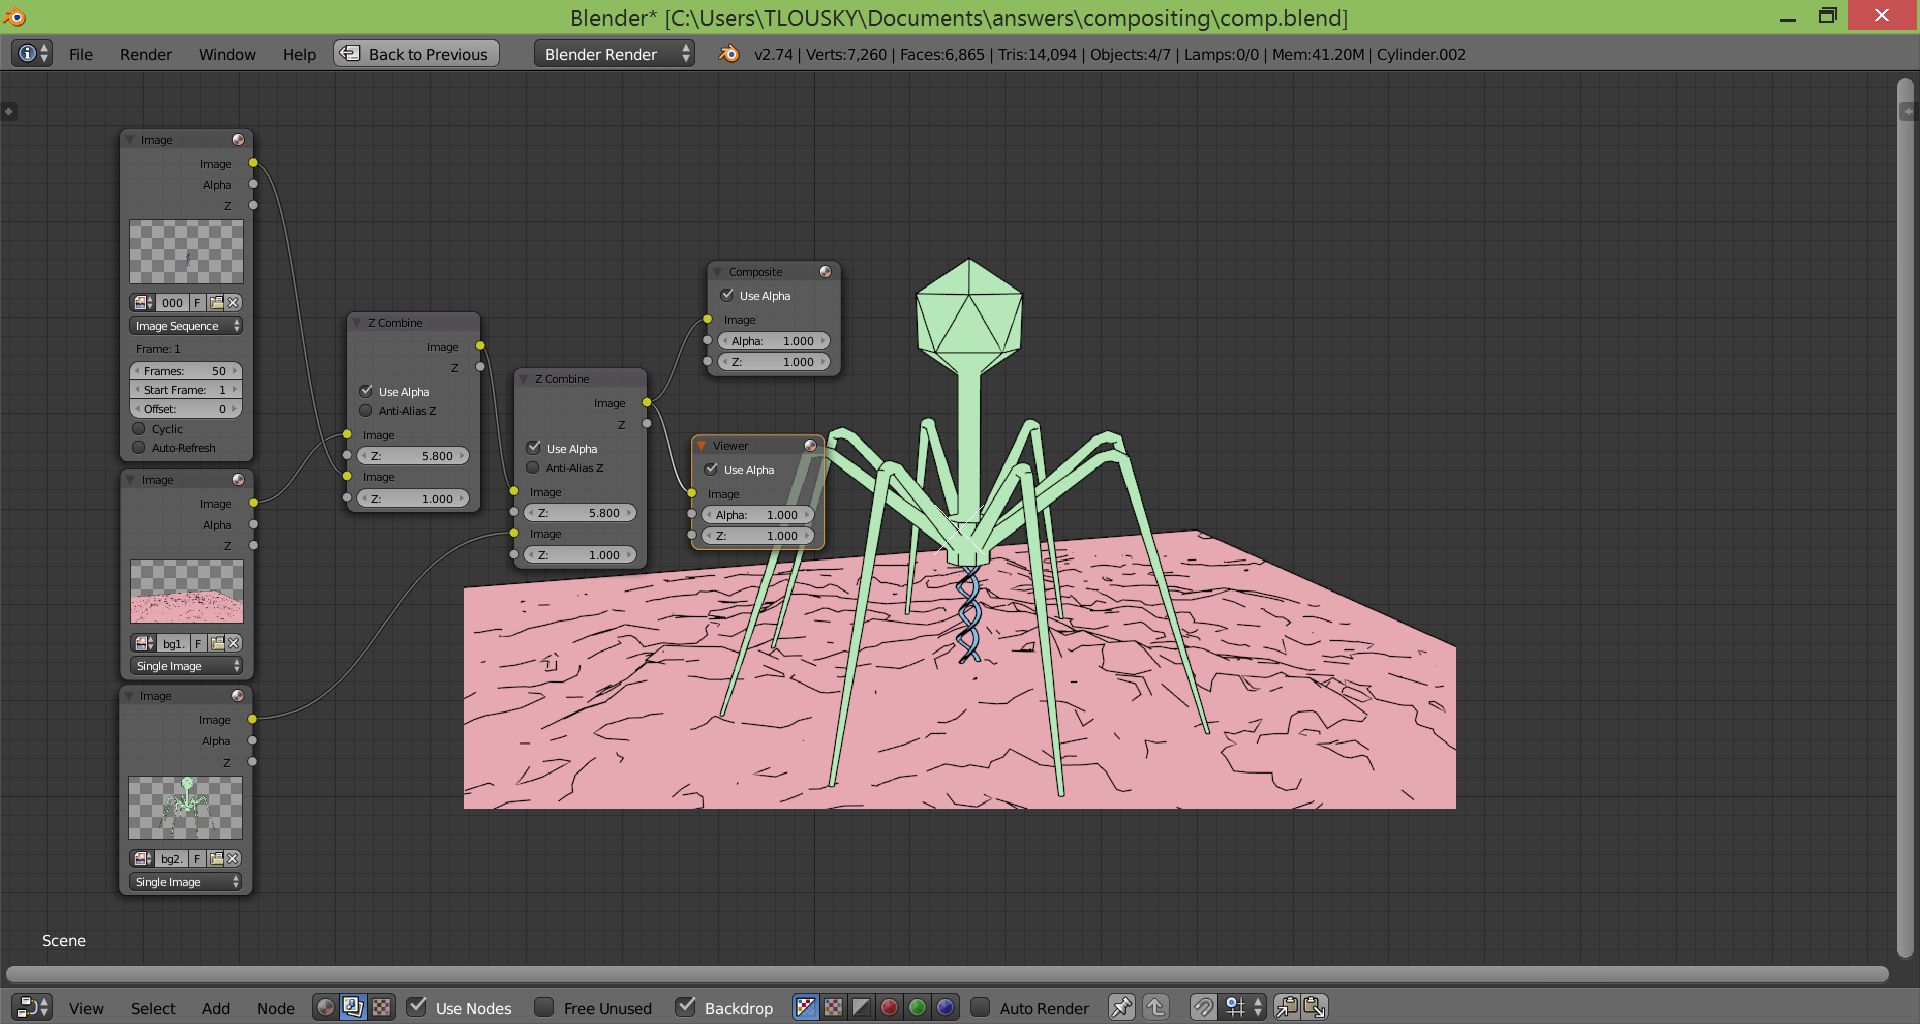Toggle preview sphere icon on Composite node
Image resolution: width=1920 pixels, height=1024 pixels.
[x=825, y=271]
